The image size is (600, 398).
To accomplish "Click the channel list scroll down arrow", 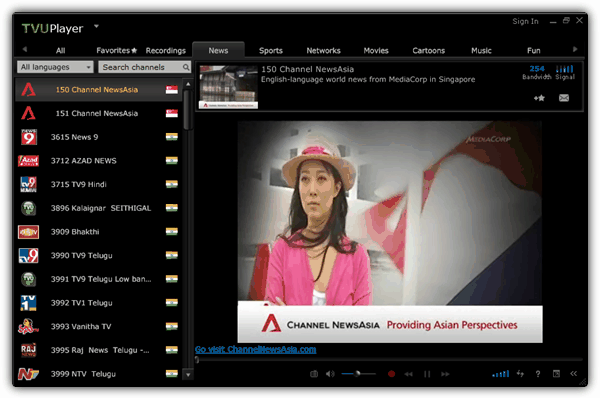I will point(188,375).
